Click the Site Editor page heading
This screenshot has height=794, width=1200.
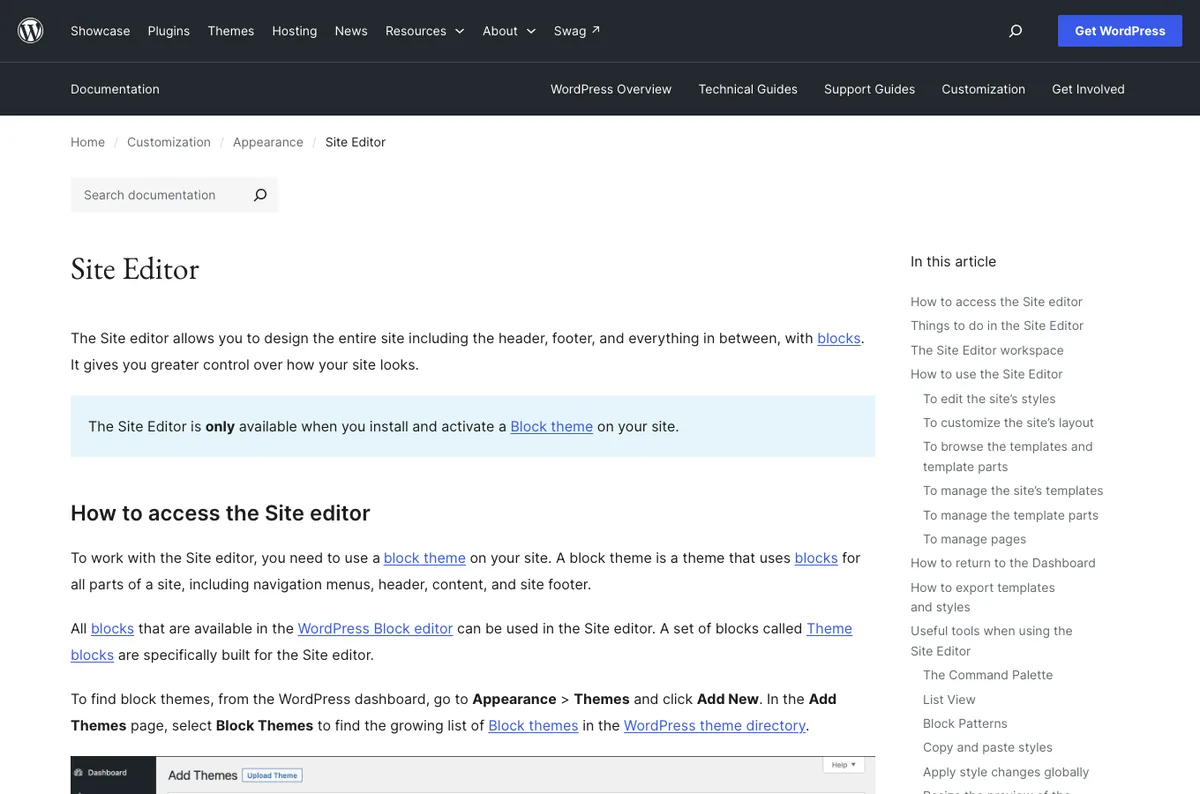(x=135, y=269)
